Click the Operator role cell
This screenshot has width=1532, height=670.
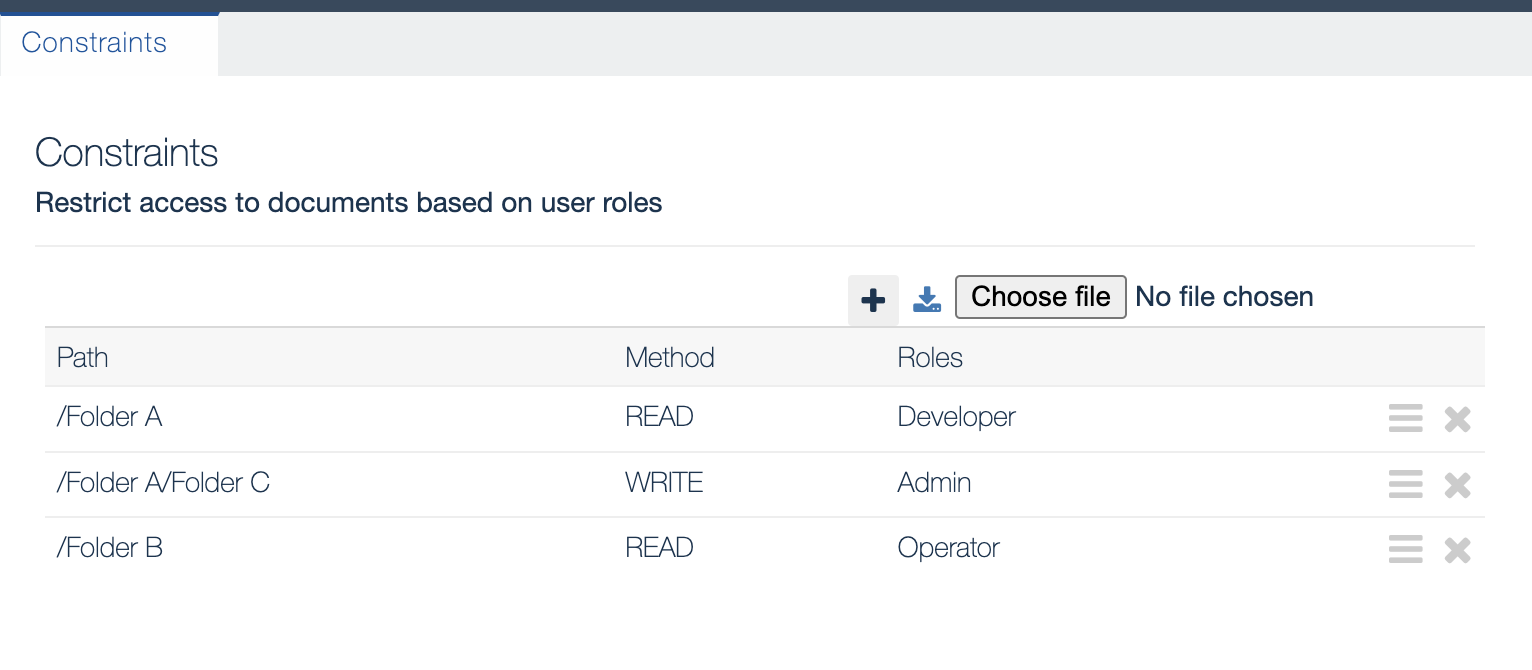[949, 548]
